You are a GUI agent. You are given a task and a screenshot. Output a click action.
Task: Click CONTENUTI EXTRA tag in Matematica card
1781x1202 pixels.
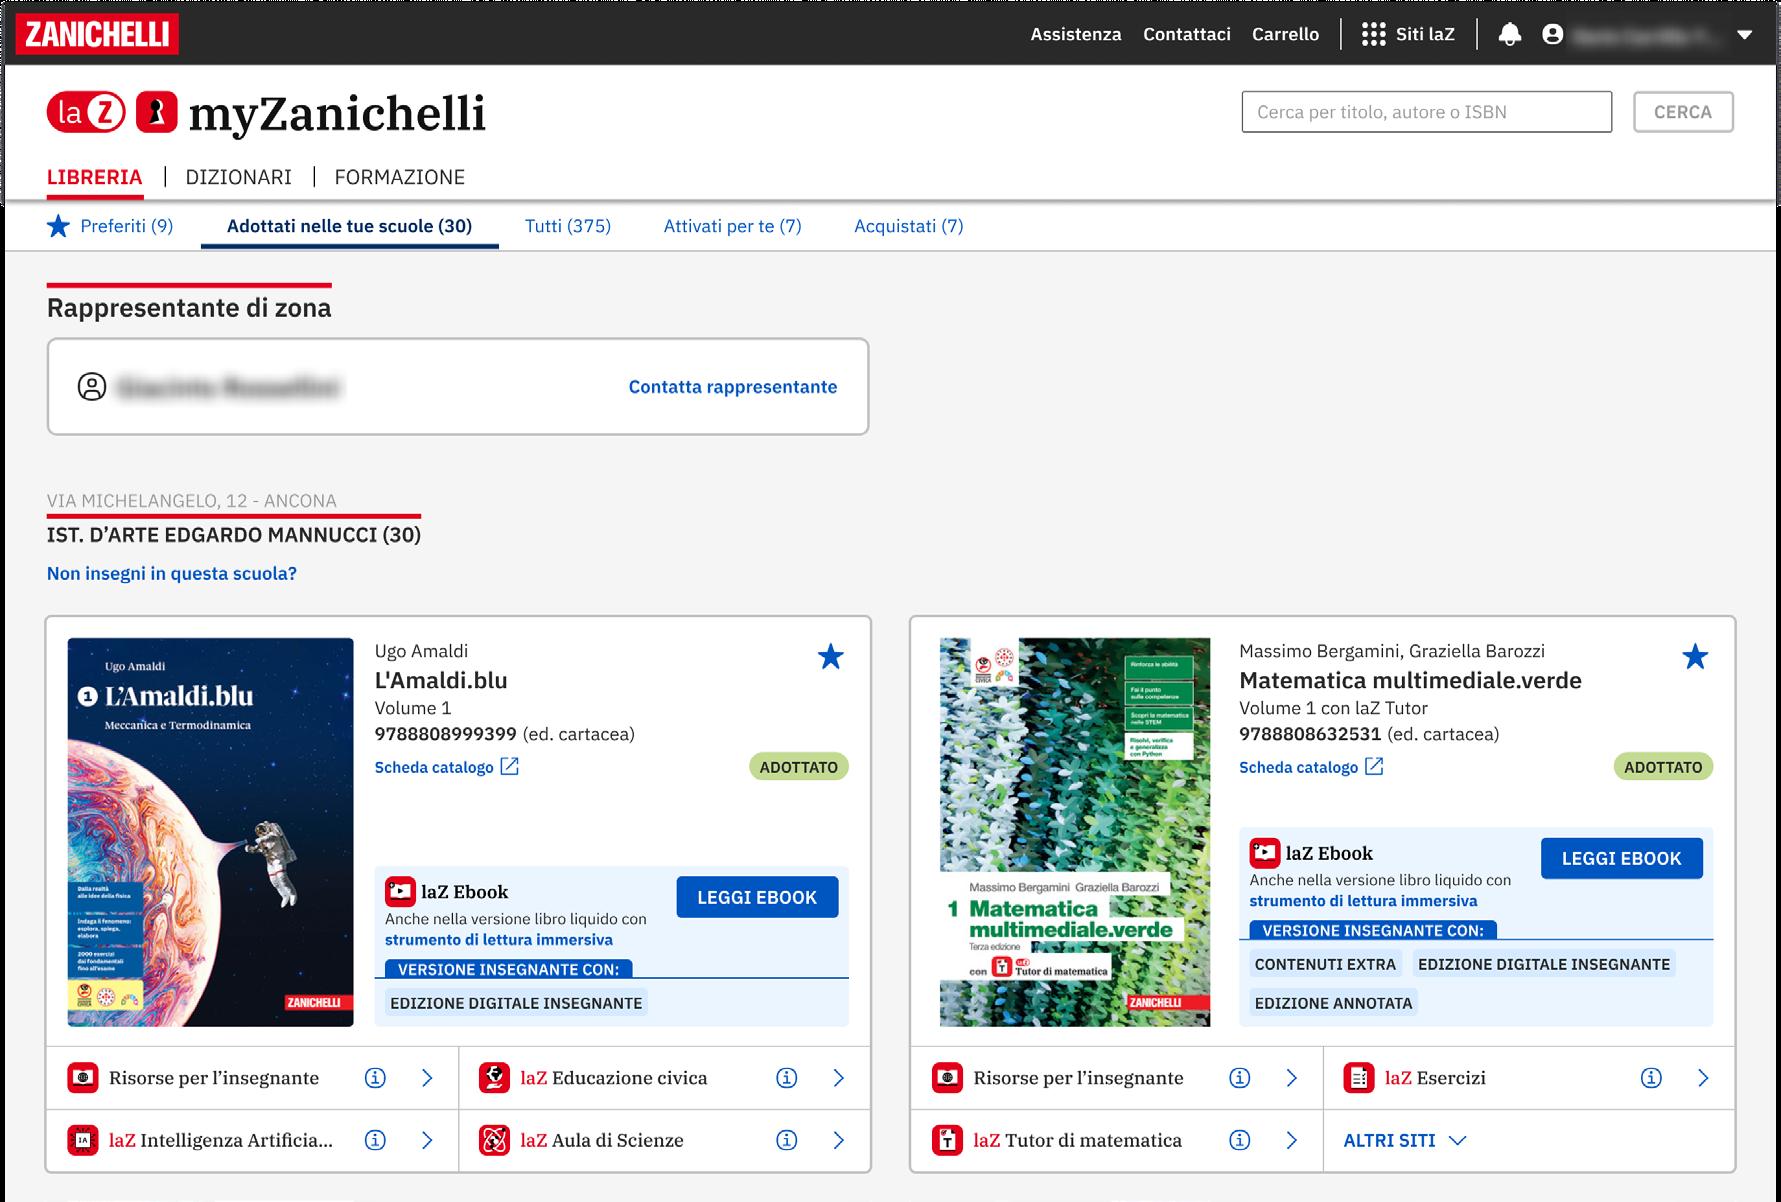point(1325,964)
